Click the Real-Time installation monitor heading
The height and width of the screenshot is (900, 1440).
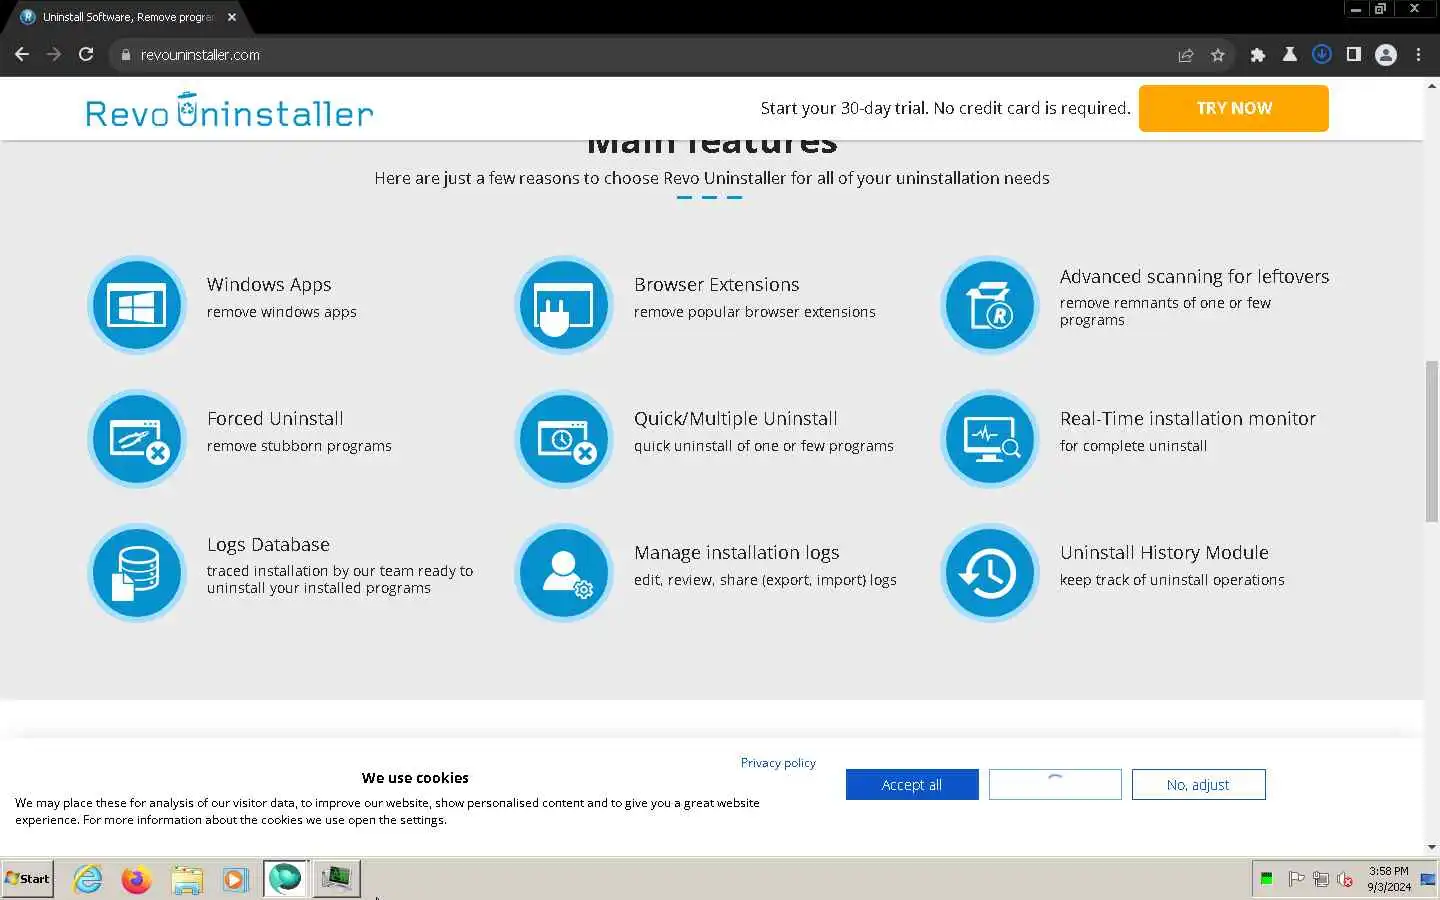click(x=1188, y=419)
